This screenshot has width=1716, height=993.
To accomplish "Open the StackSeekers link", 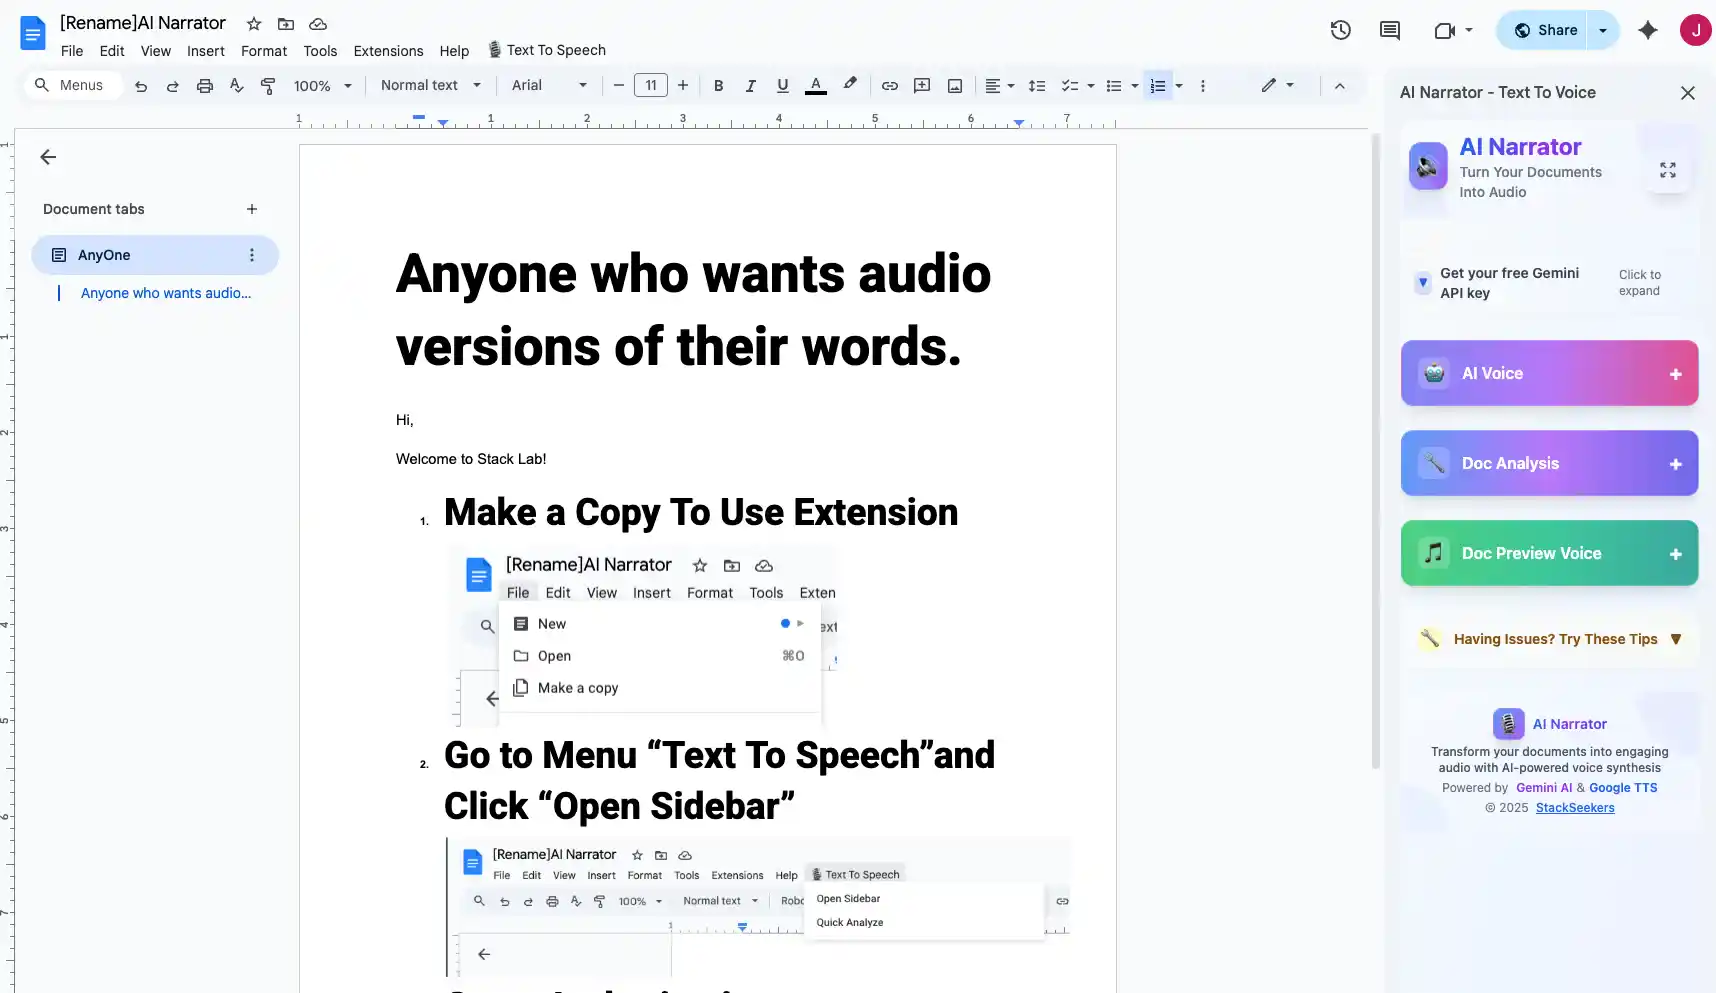I will [1575, 807].
